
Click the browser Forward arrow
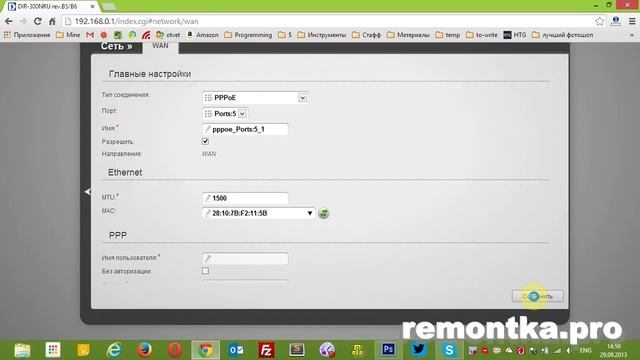pos(23,21)
